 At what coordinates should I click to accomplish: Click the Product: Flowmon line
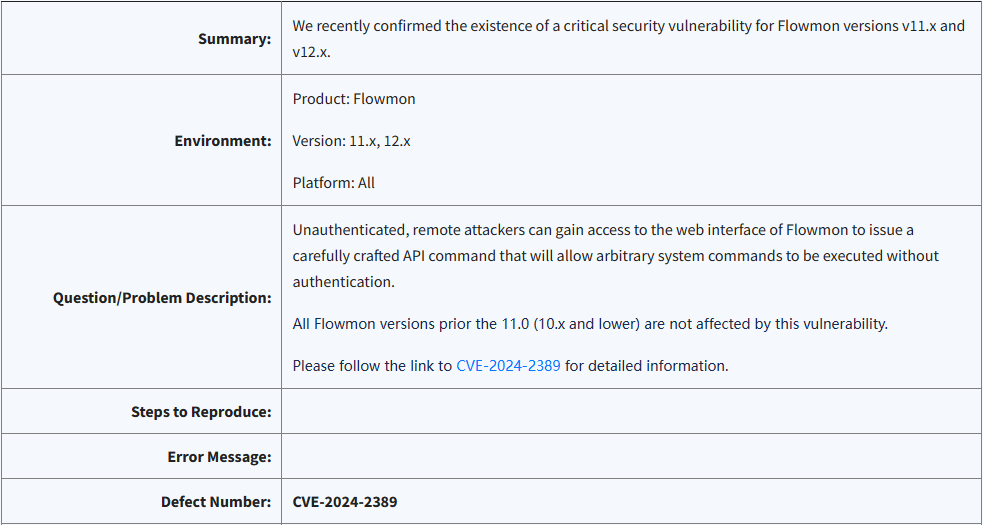(354, 99)
